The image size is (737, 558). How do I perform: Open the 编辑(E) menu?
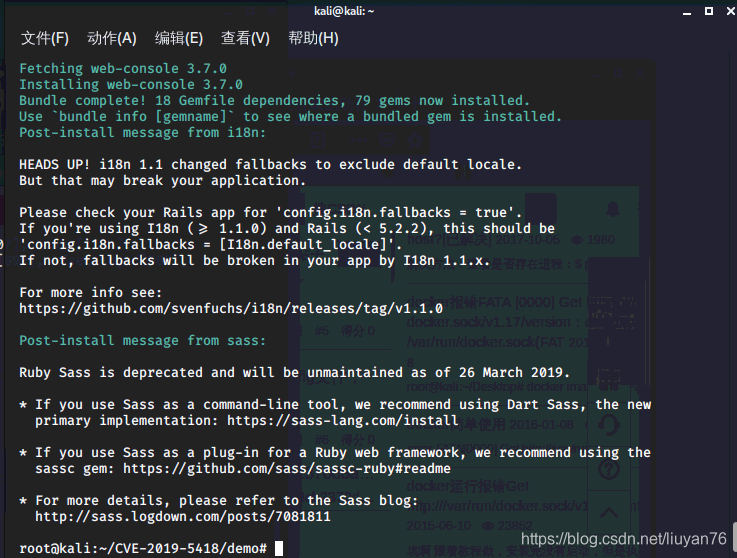[179, 38]
